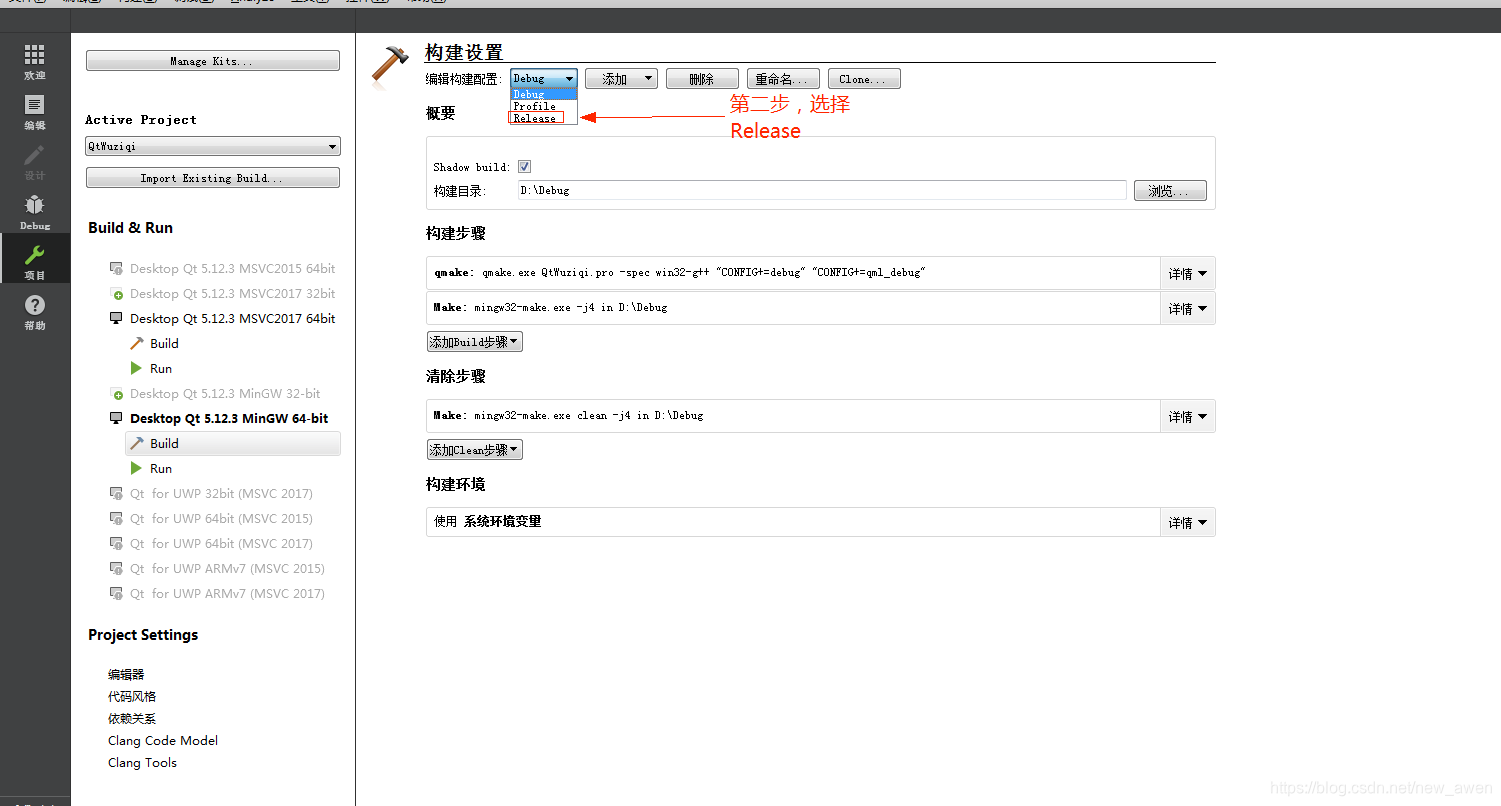Expand 详情 for 构建环境 system environment

[1188, 522]
